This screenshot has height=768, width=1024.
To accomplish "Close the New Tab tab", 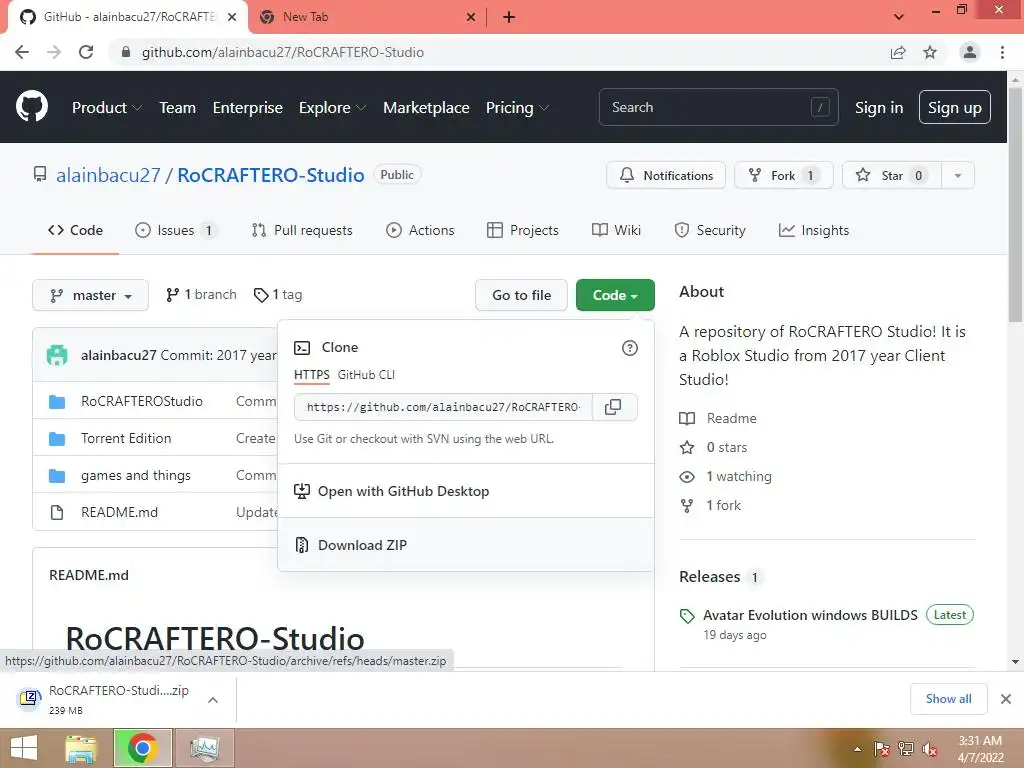I will pyautogui.click(x=471, y=17).
